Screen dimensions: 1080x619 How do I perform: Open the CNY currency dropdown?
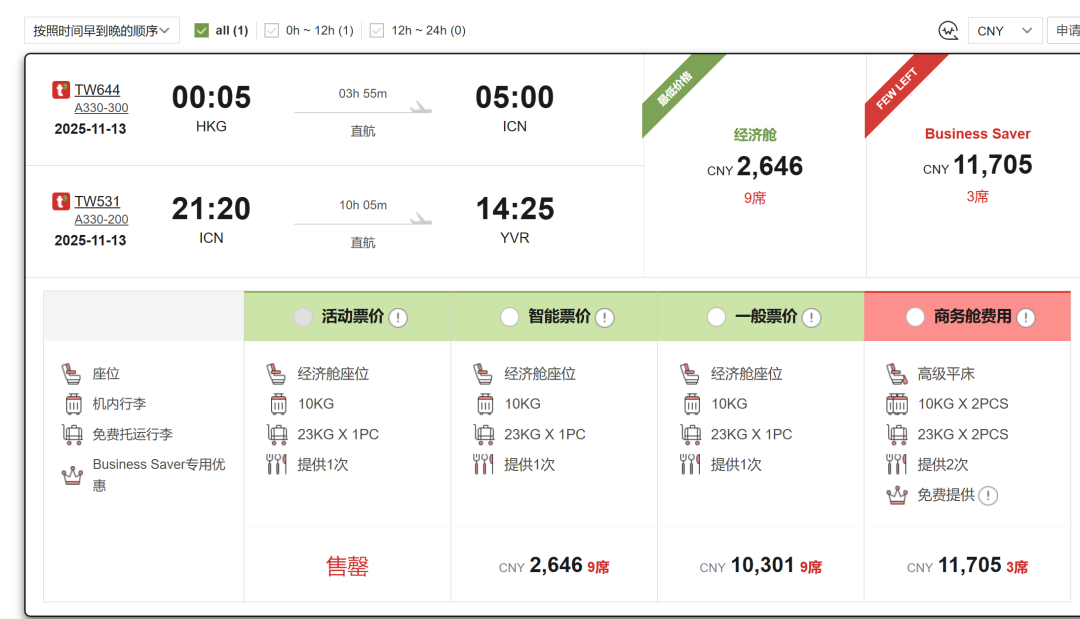coord(1004,31)
